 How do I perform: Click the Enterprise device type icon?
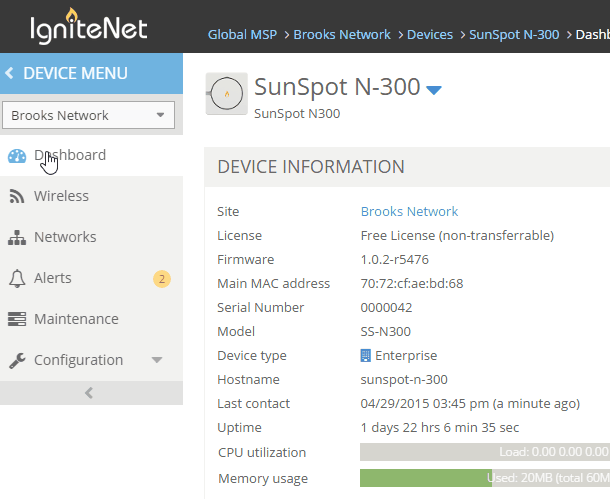366,355
